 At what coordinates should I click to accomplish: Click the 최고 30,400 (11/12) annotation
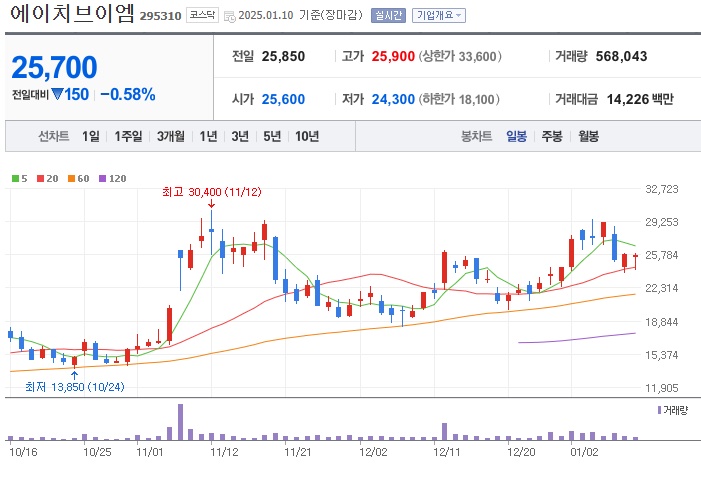(211, 192)
